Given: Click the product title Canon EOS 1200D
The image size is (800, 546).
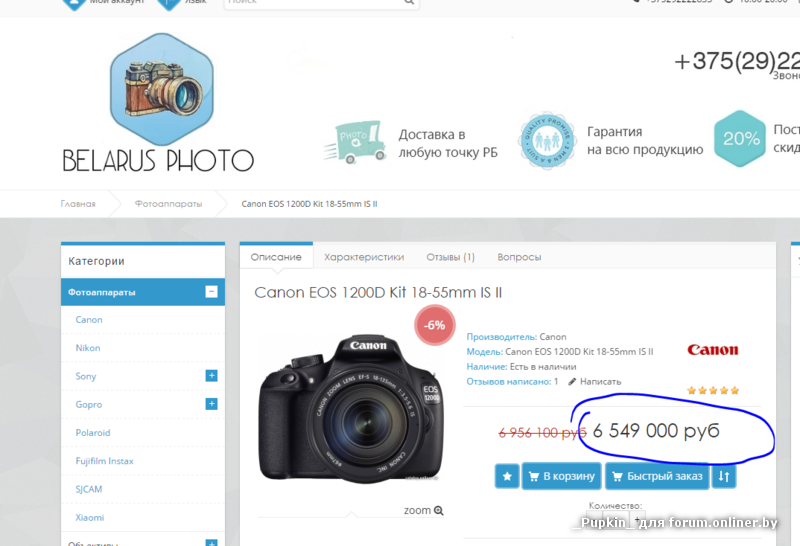Looking at the screenshot, I should point(378,292).
